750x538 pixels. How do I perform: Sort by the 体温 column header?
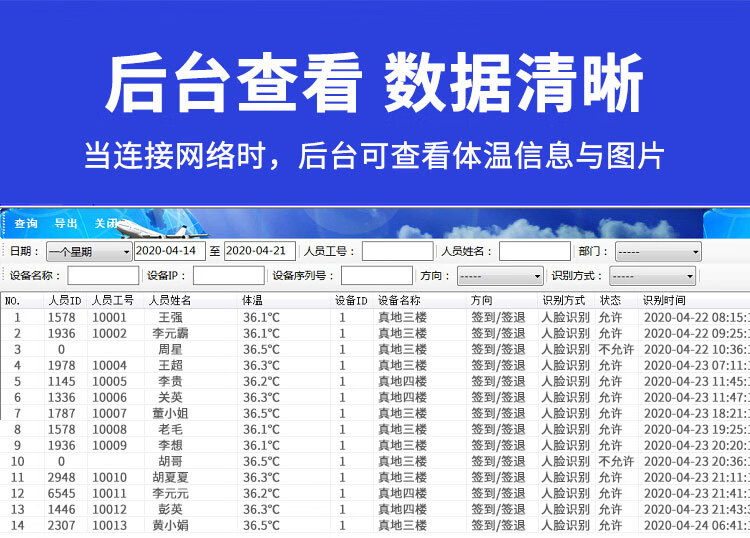(252, 300)
